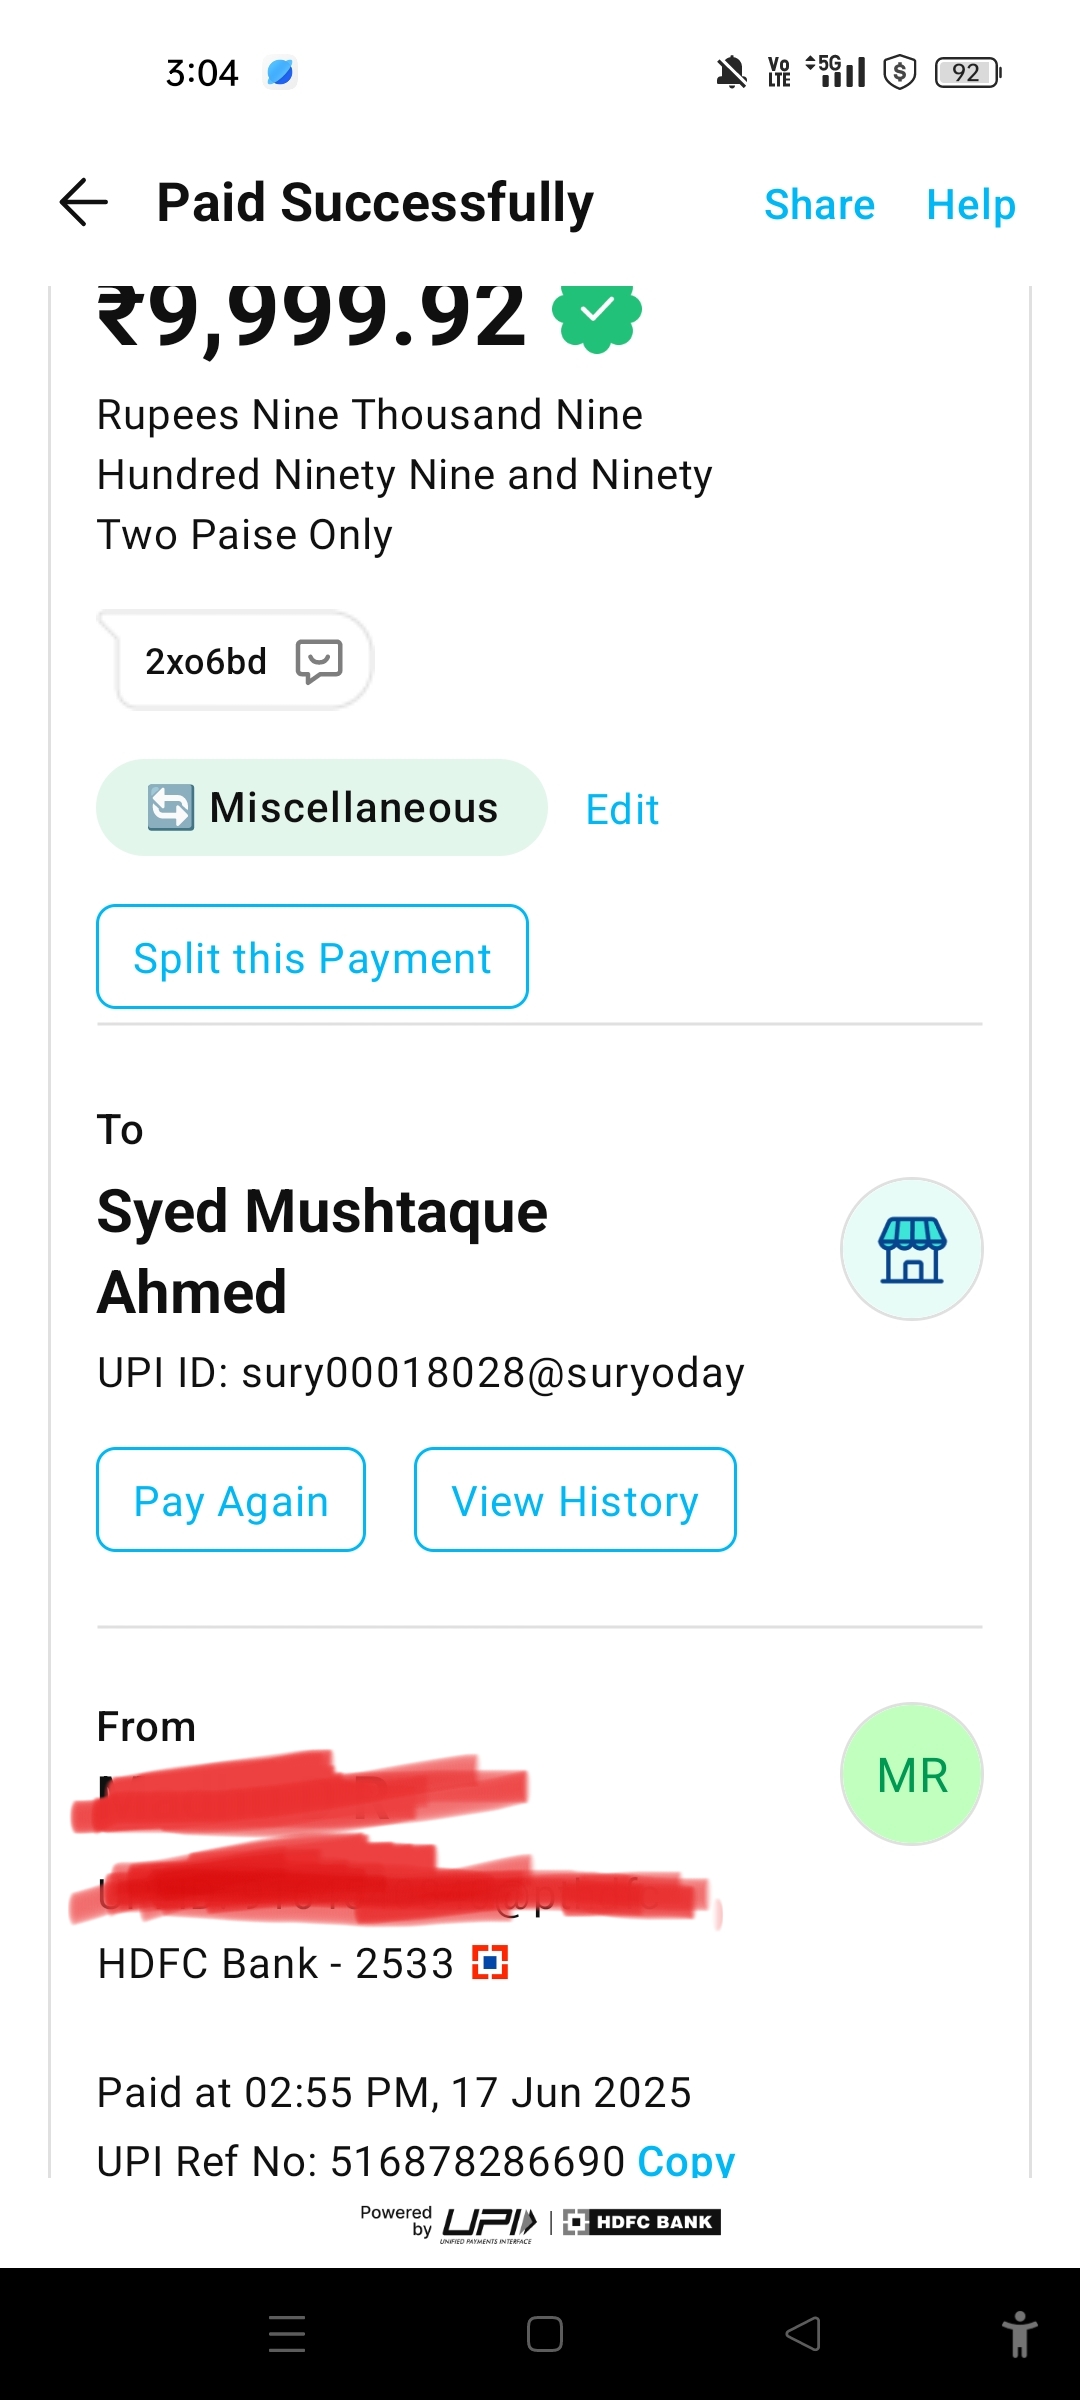Tap the HDFC Bank logo icon
1080x2400 pixels.
490,1963
